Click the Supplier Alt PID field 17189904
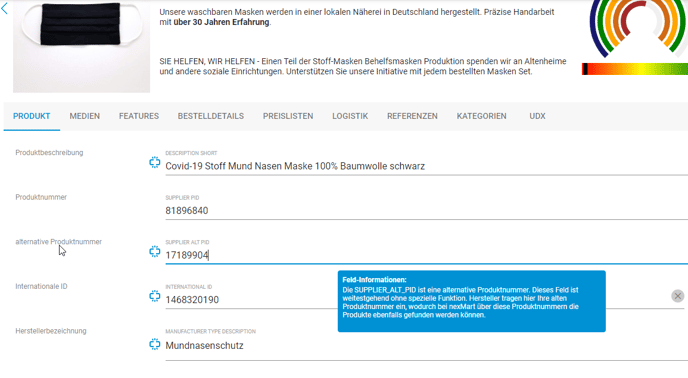This screenshot has height=378, width=688. pos(426,255)
